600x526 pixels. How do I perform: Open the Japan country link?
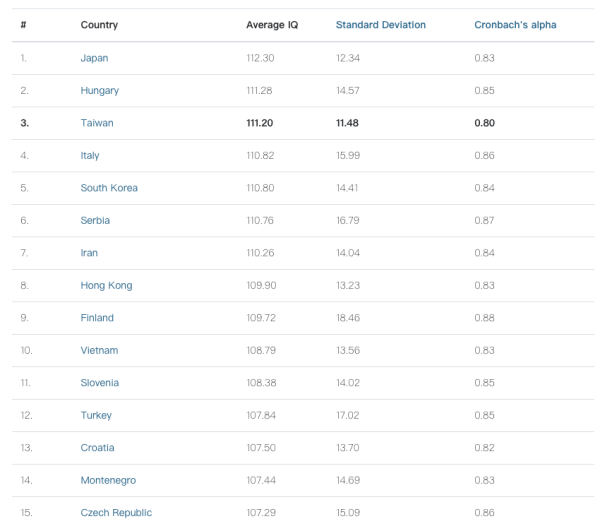tap(94, 58)
